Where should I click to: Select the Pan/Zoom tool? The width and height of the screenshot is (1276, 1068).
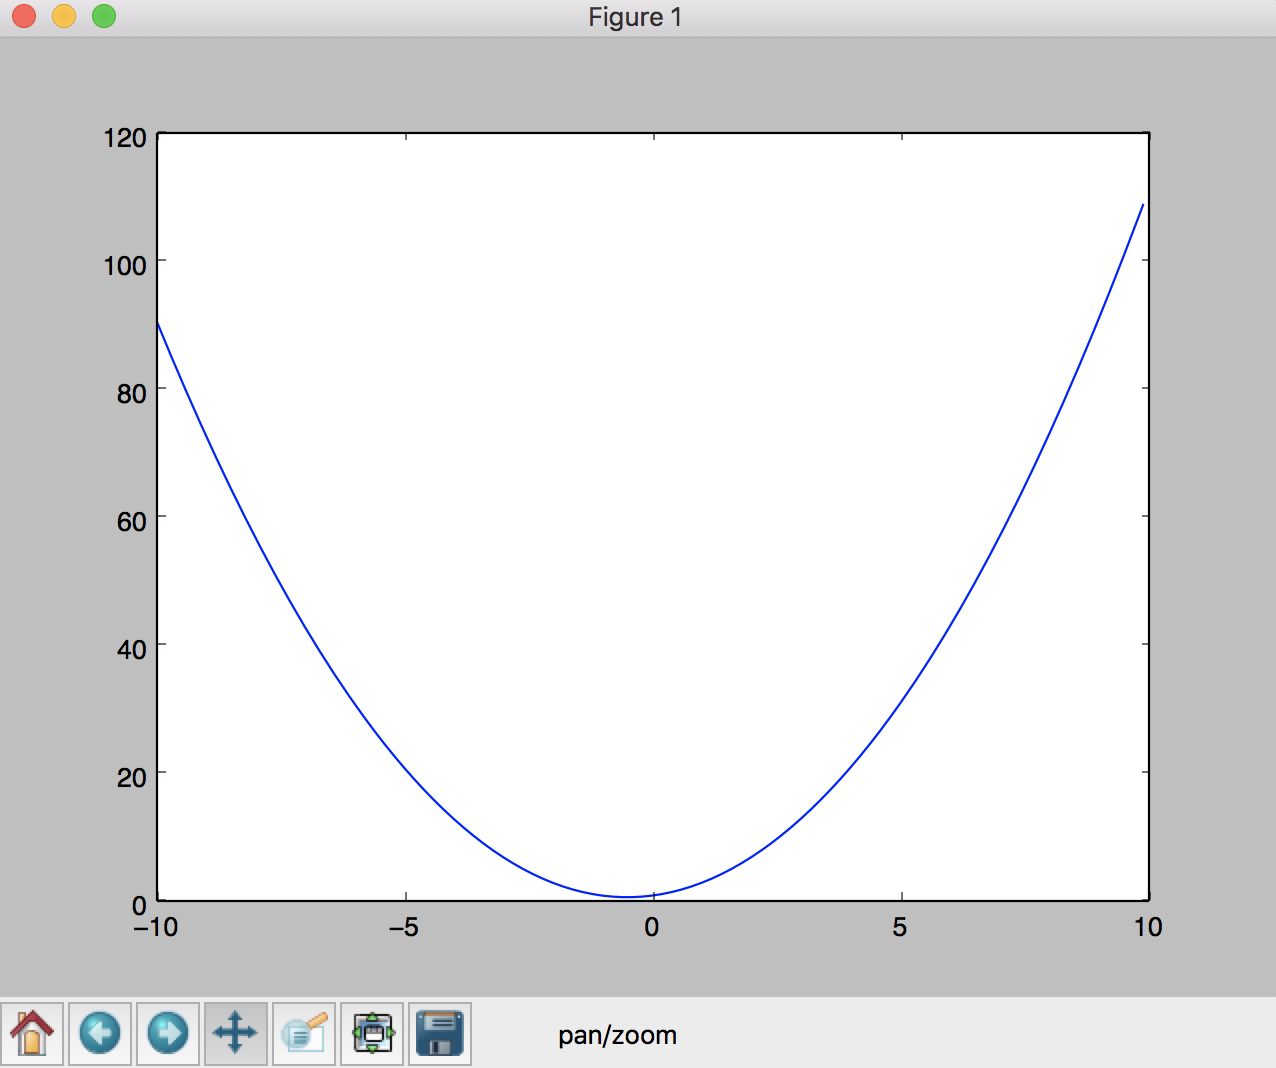point(236,1034)
